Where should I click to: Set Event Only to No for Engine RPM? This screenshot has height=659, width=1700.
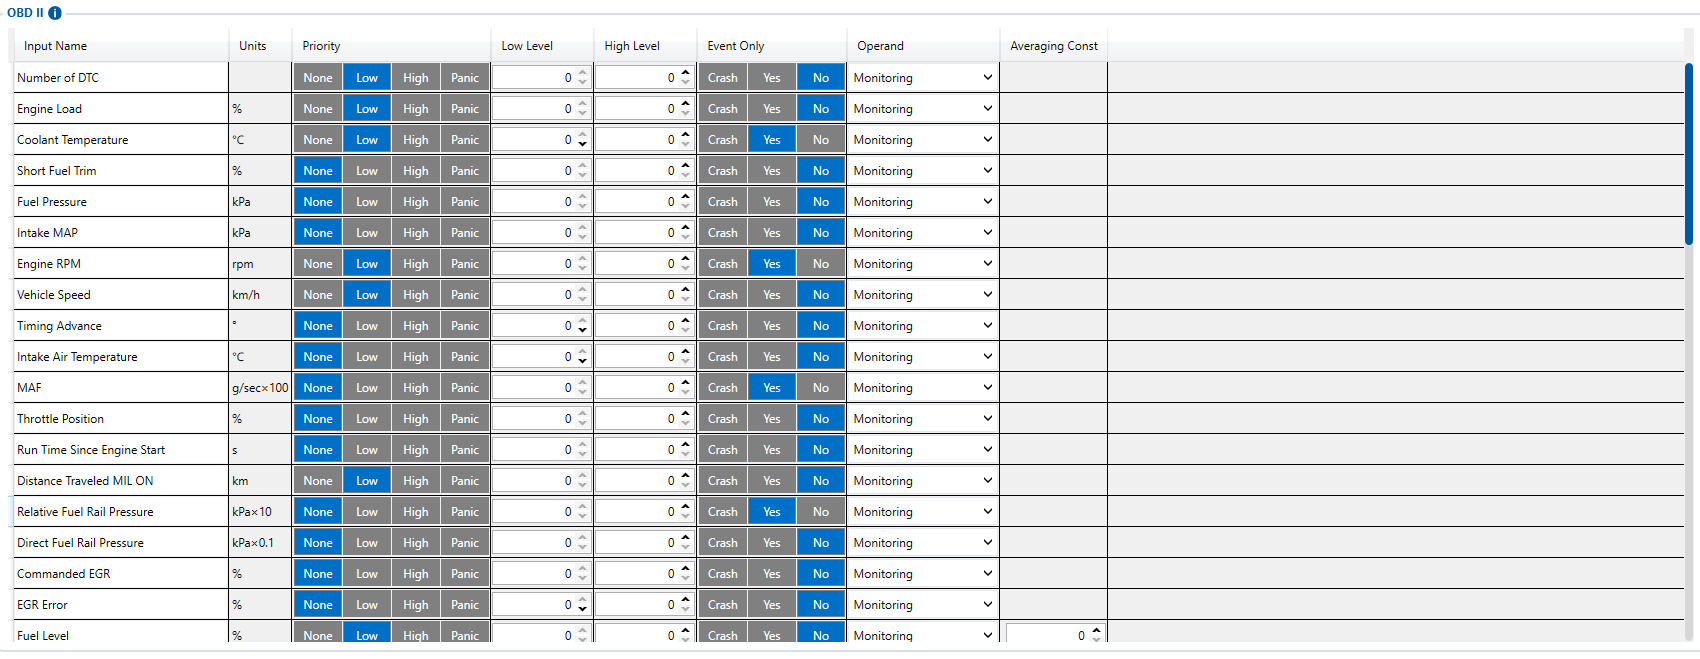point(821,264)
